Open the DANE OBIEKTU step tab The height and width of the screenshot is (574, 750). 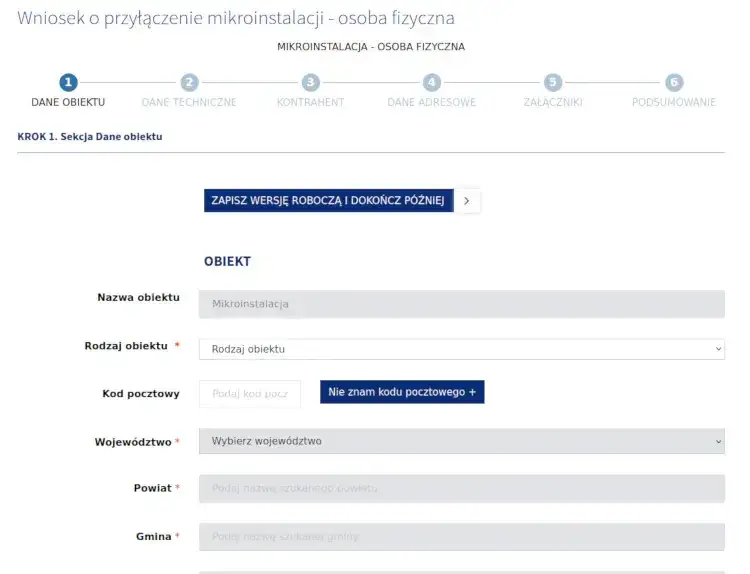pos(68,102)
